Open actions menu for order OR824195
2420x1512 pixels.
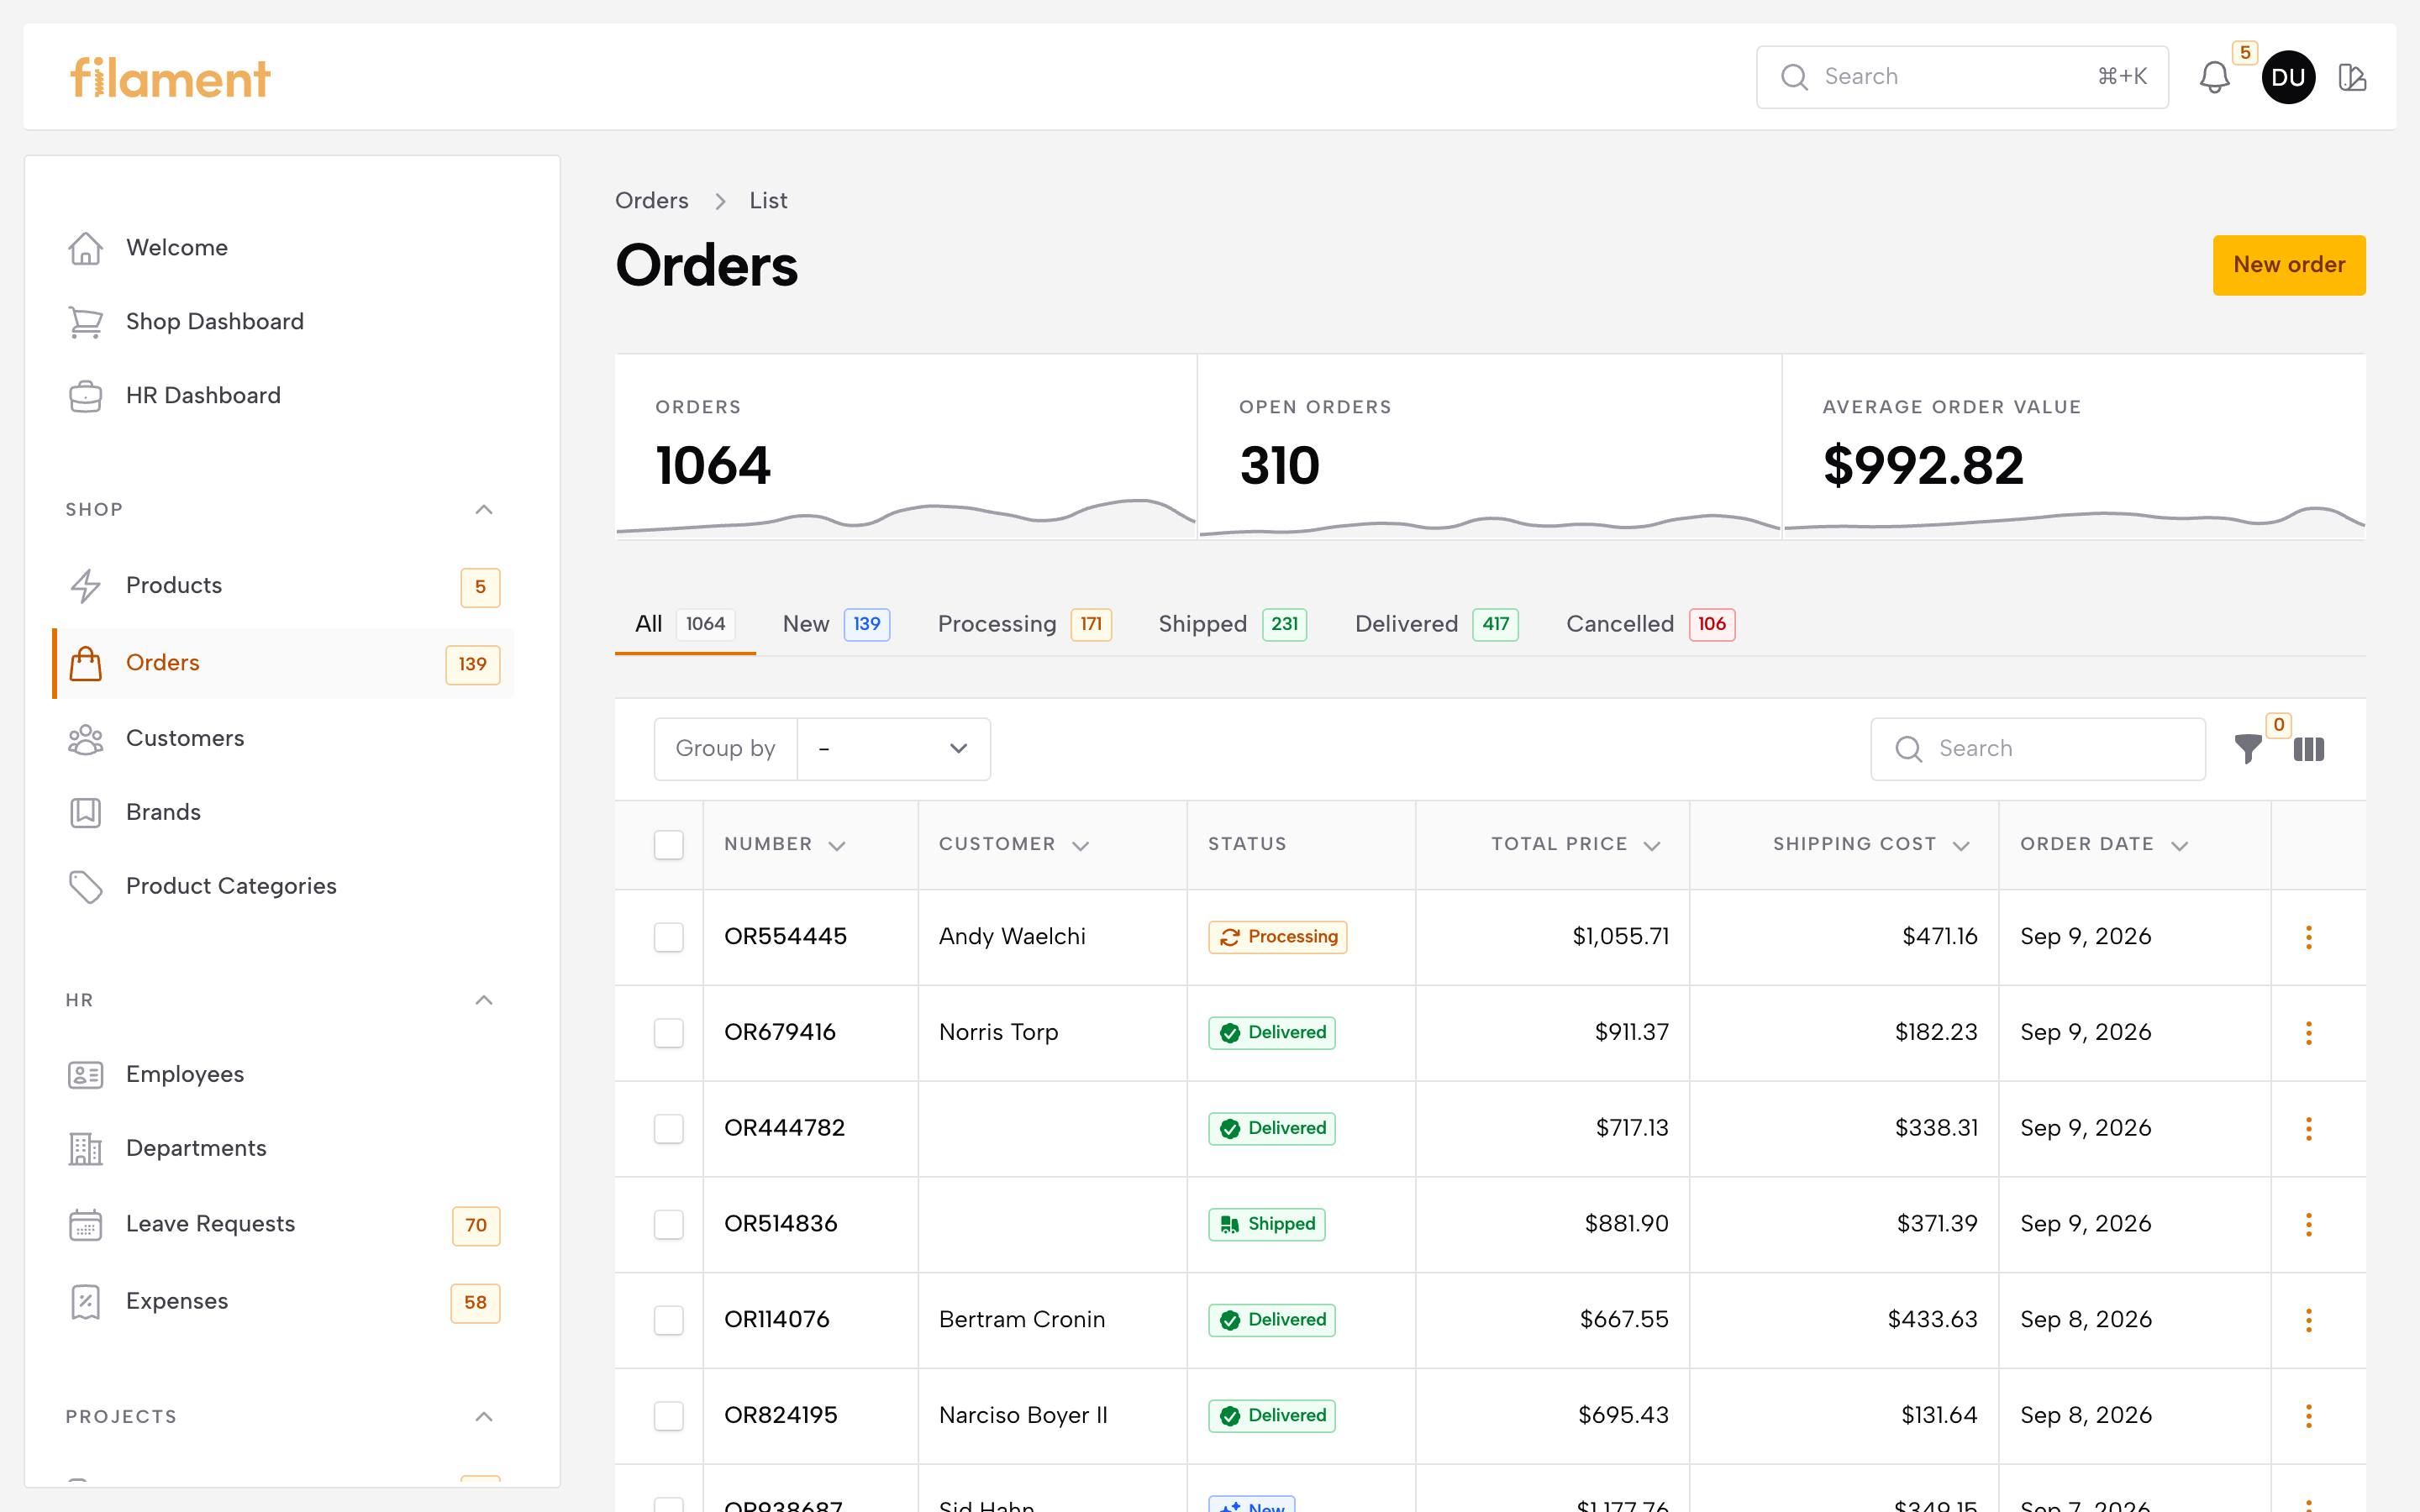click(x=2308, y=1416)
